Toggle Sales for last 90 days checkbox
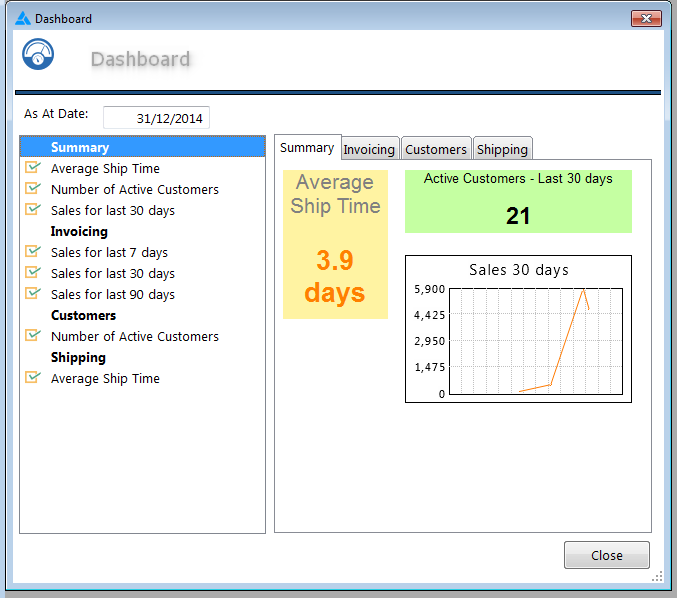 33,294
